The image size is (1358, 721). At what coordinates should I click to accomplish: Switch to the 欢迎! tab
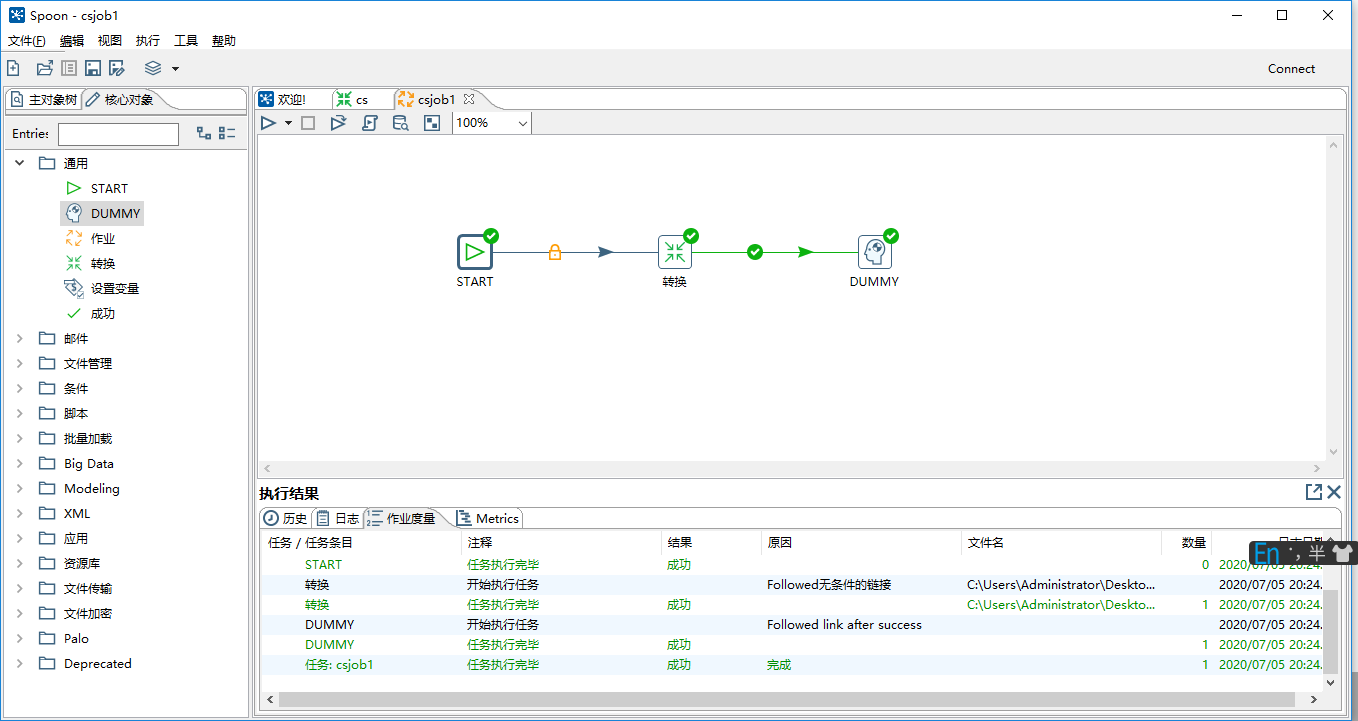pyautogui.click(x=291, y=99)
